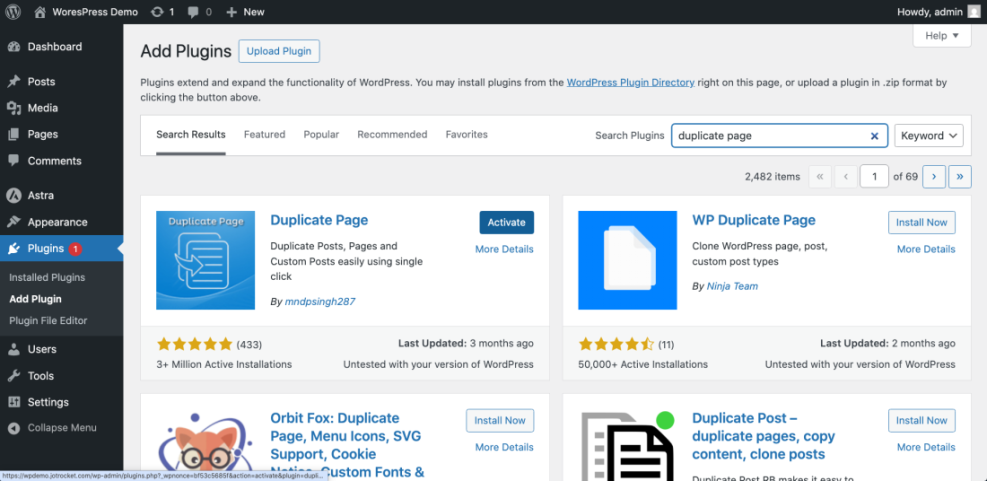Click the Plugins plug icon
This screenshot has height=481, width=987.
pos(14,249)
